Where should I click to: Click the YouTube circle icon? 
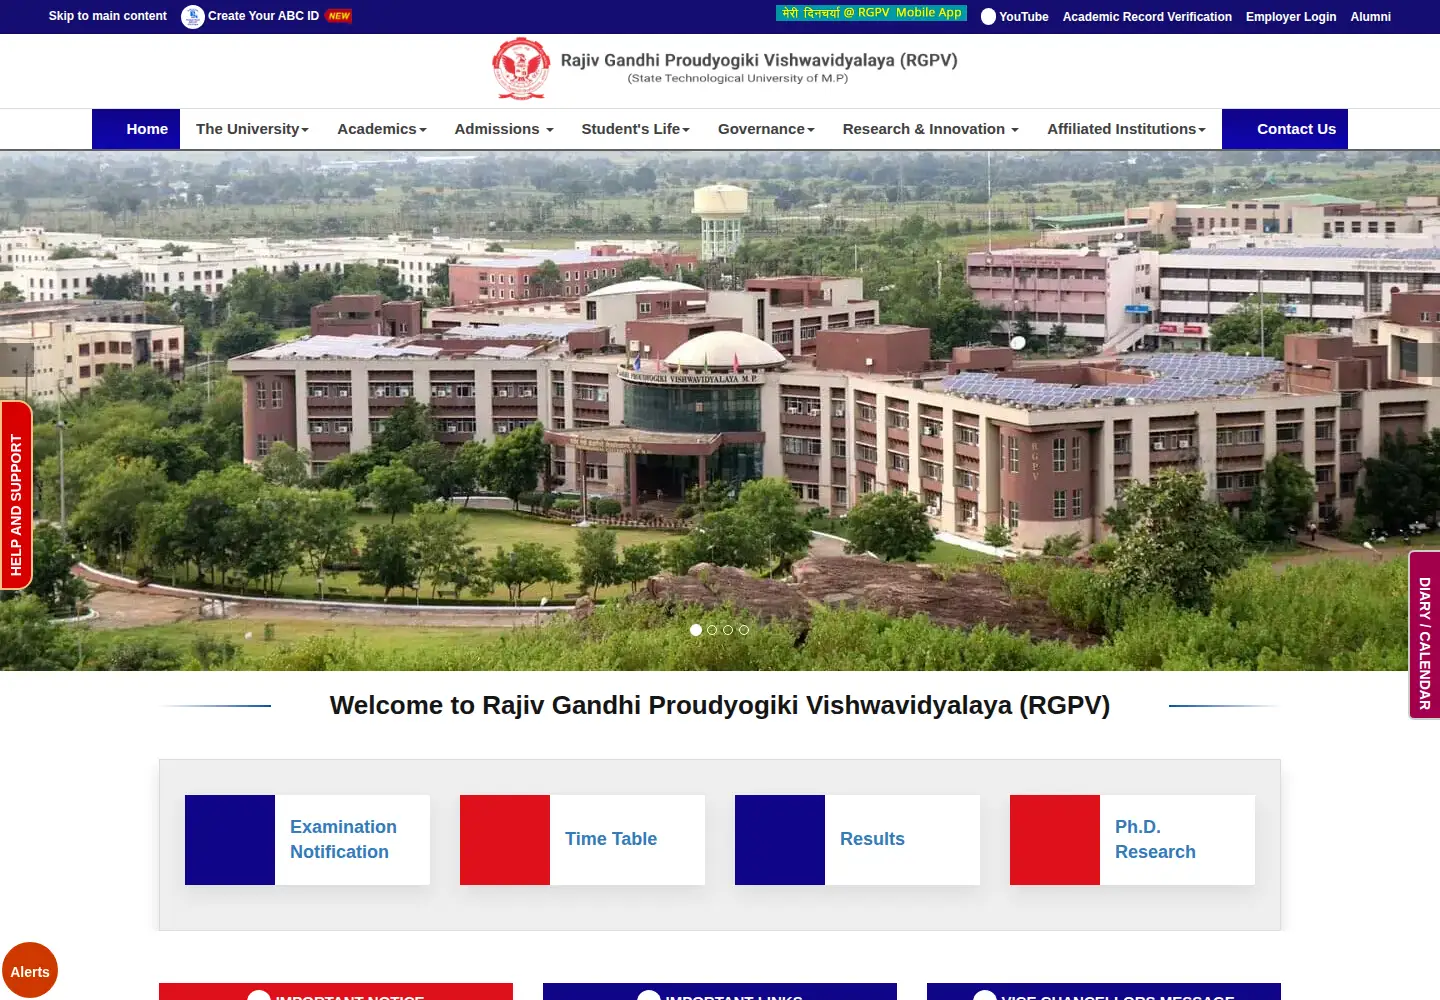pos(988,17)
